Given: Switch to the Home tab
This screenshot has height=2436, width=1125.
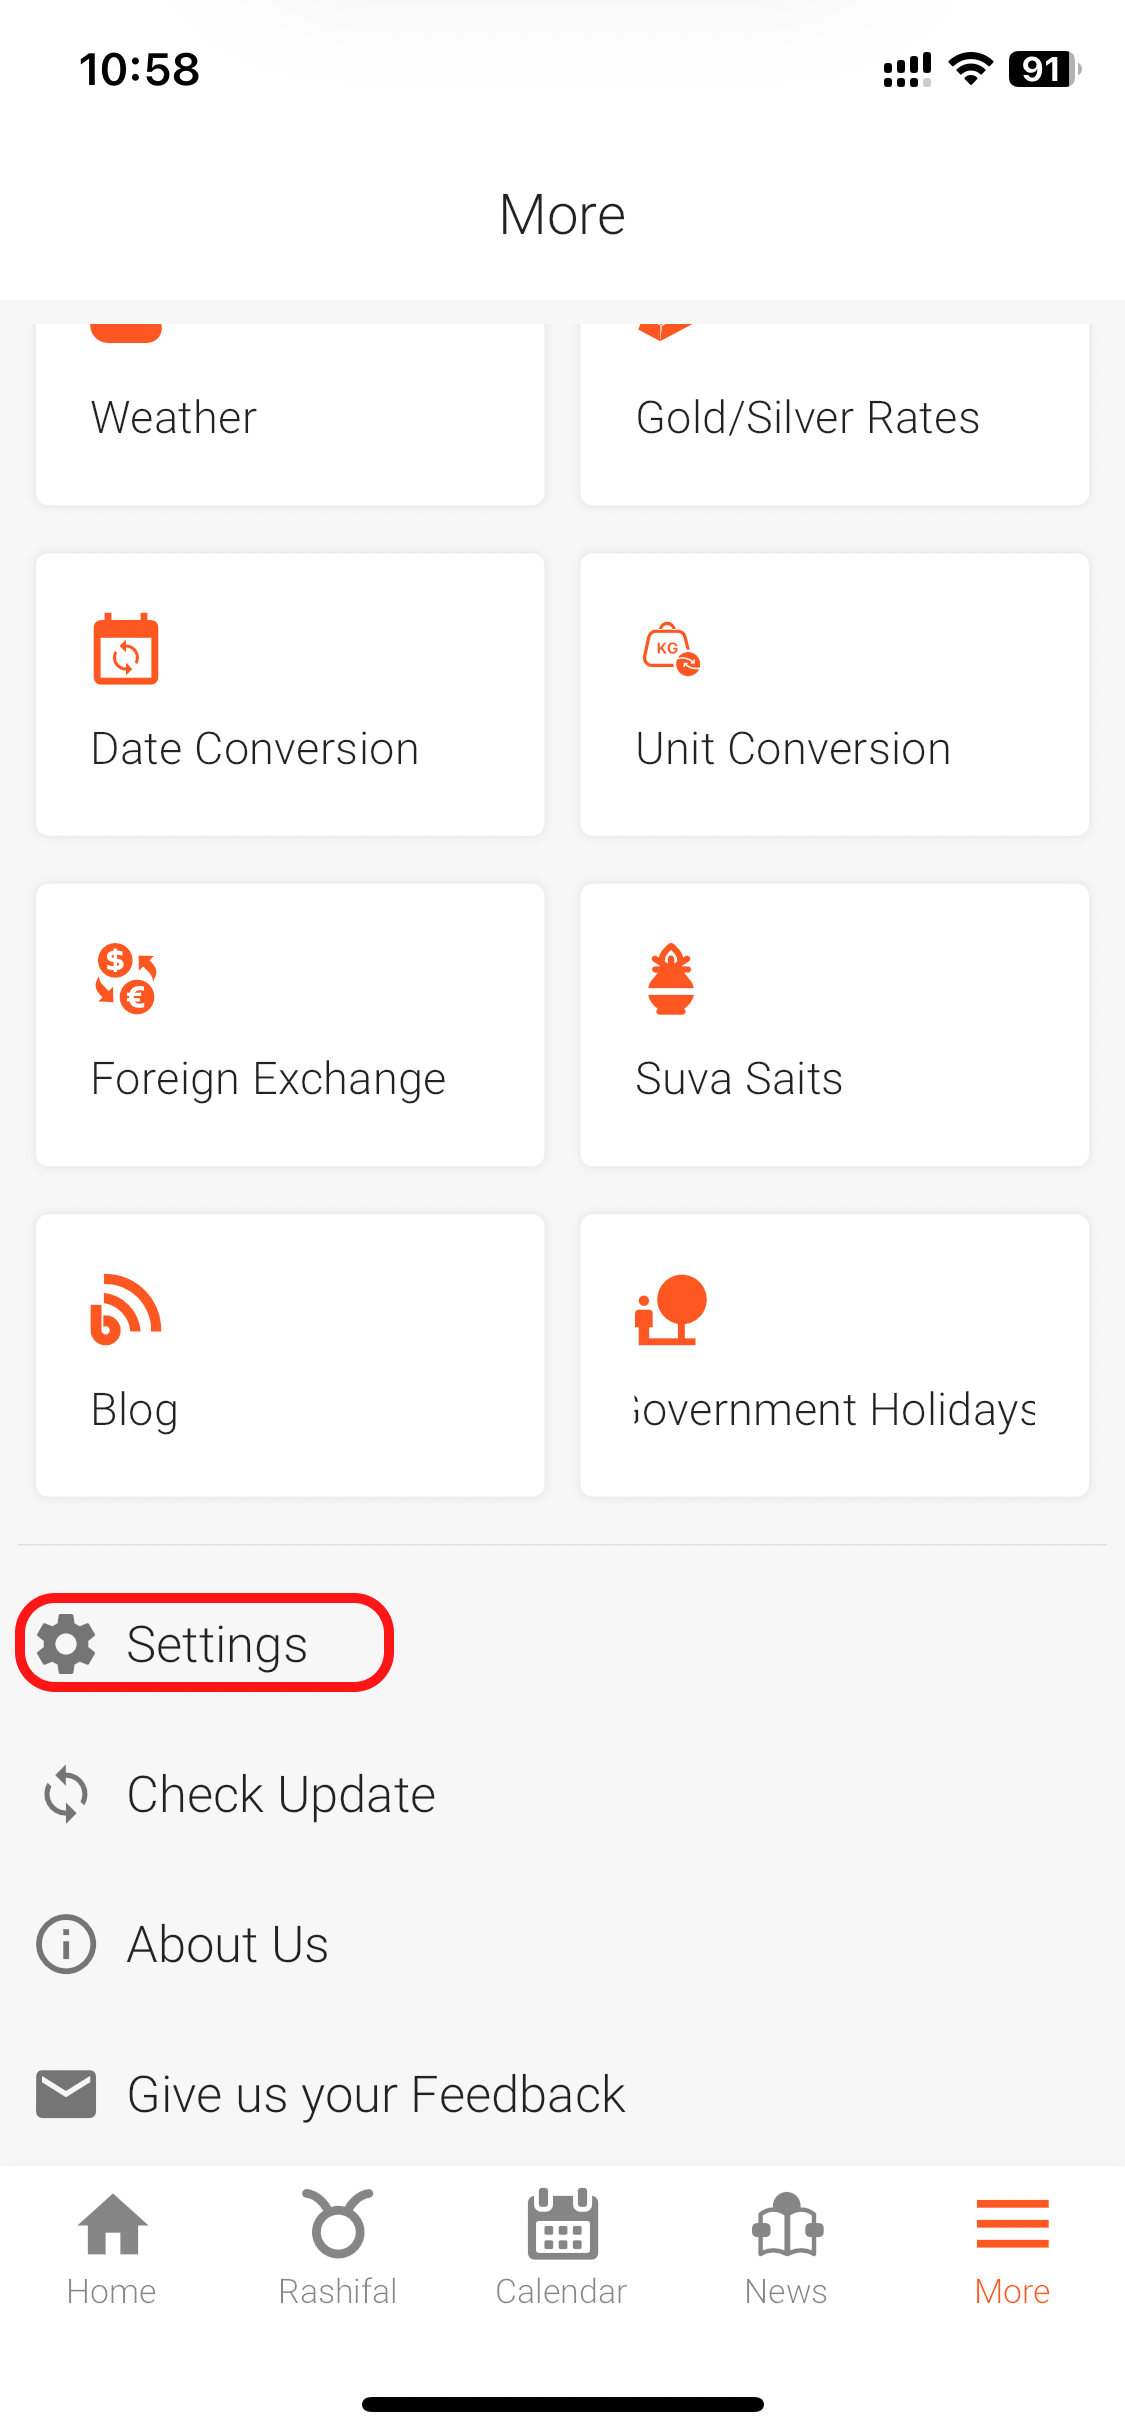Looking at the screenshot, I should 112,2246.
